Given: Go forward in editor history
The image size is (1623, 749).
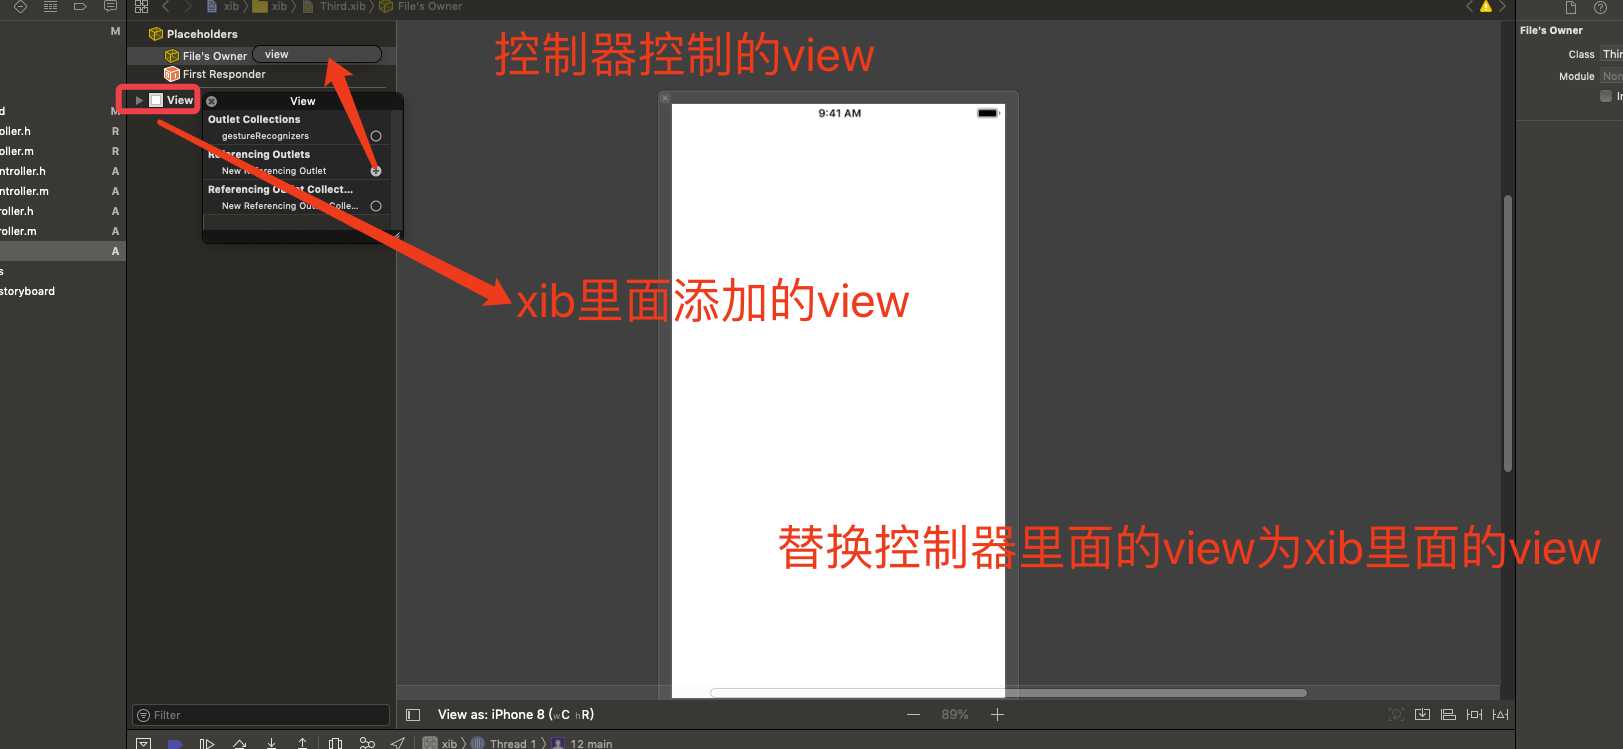Looking at the screenshot, I should click(187, 6).
